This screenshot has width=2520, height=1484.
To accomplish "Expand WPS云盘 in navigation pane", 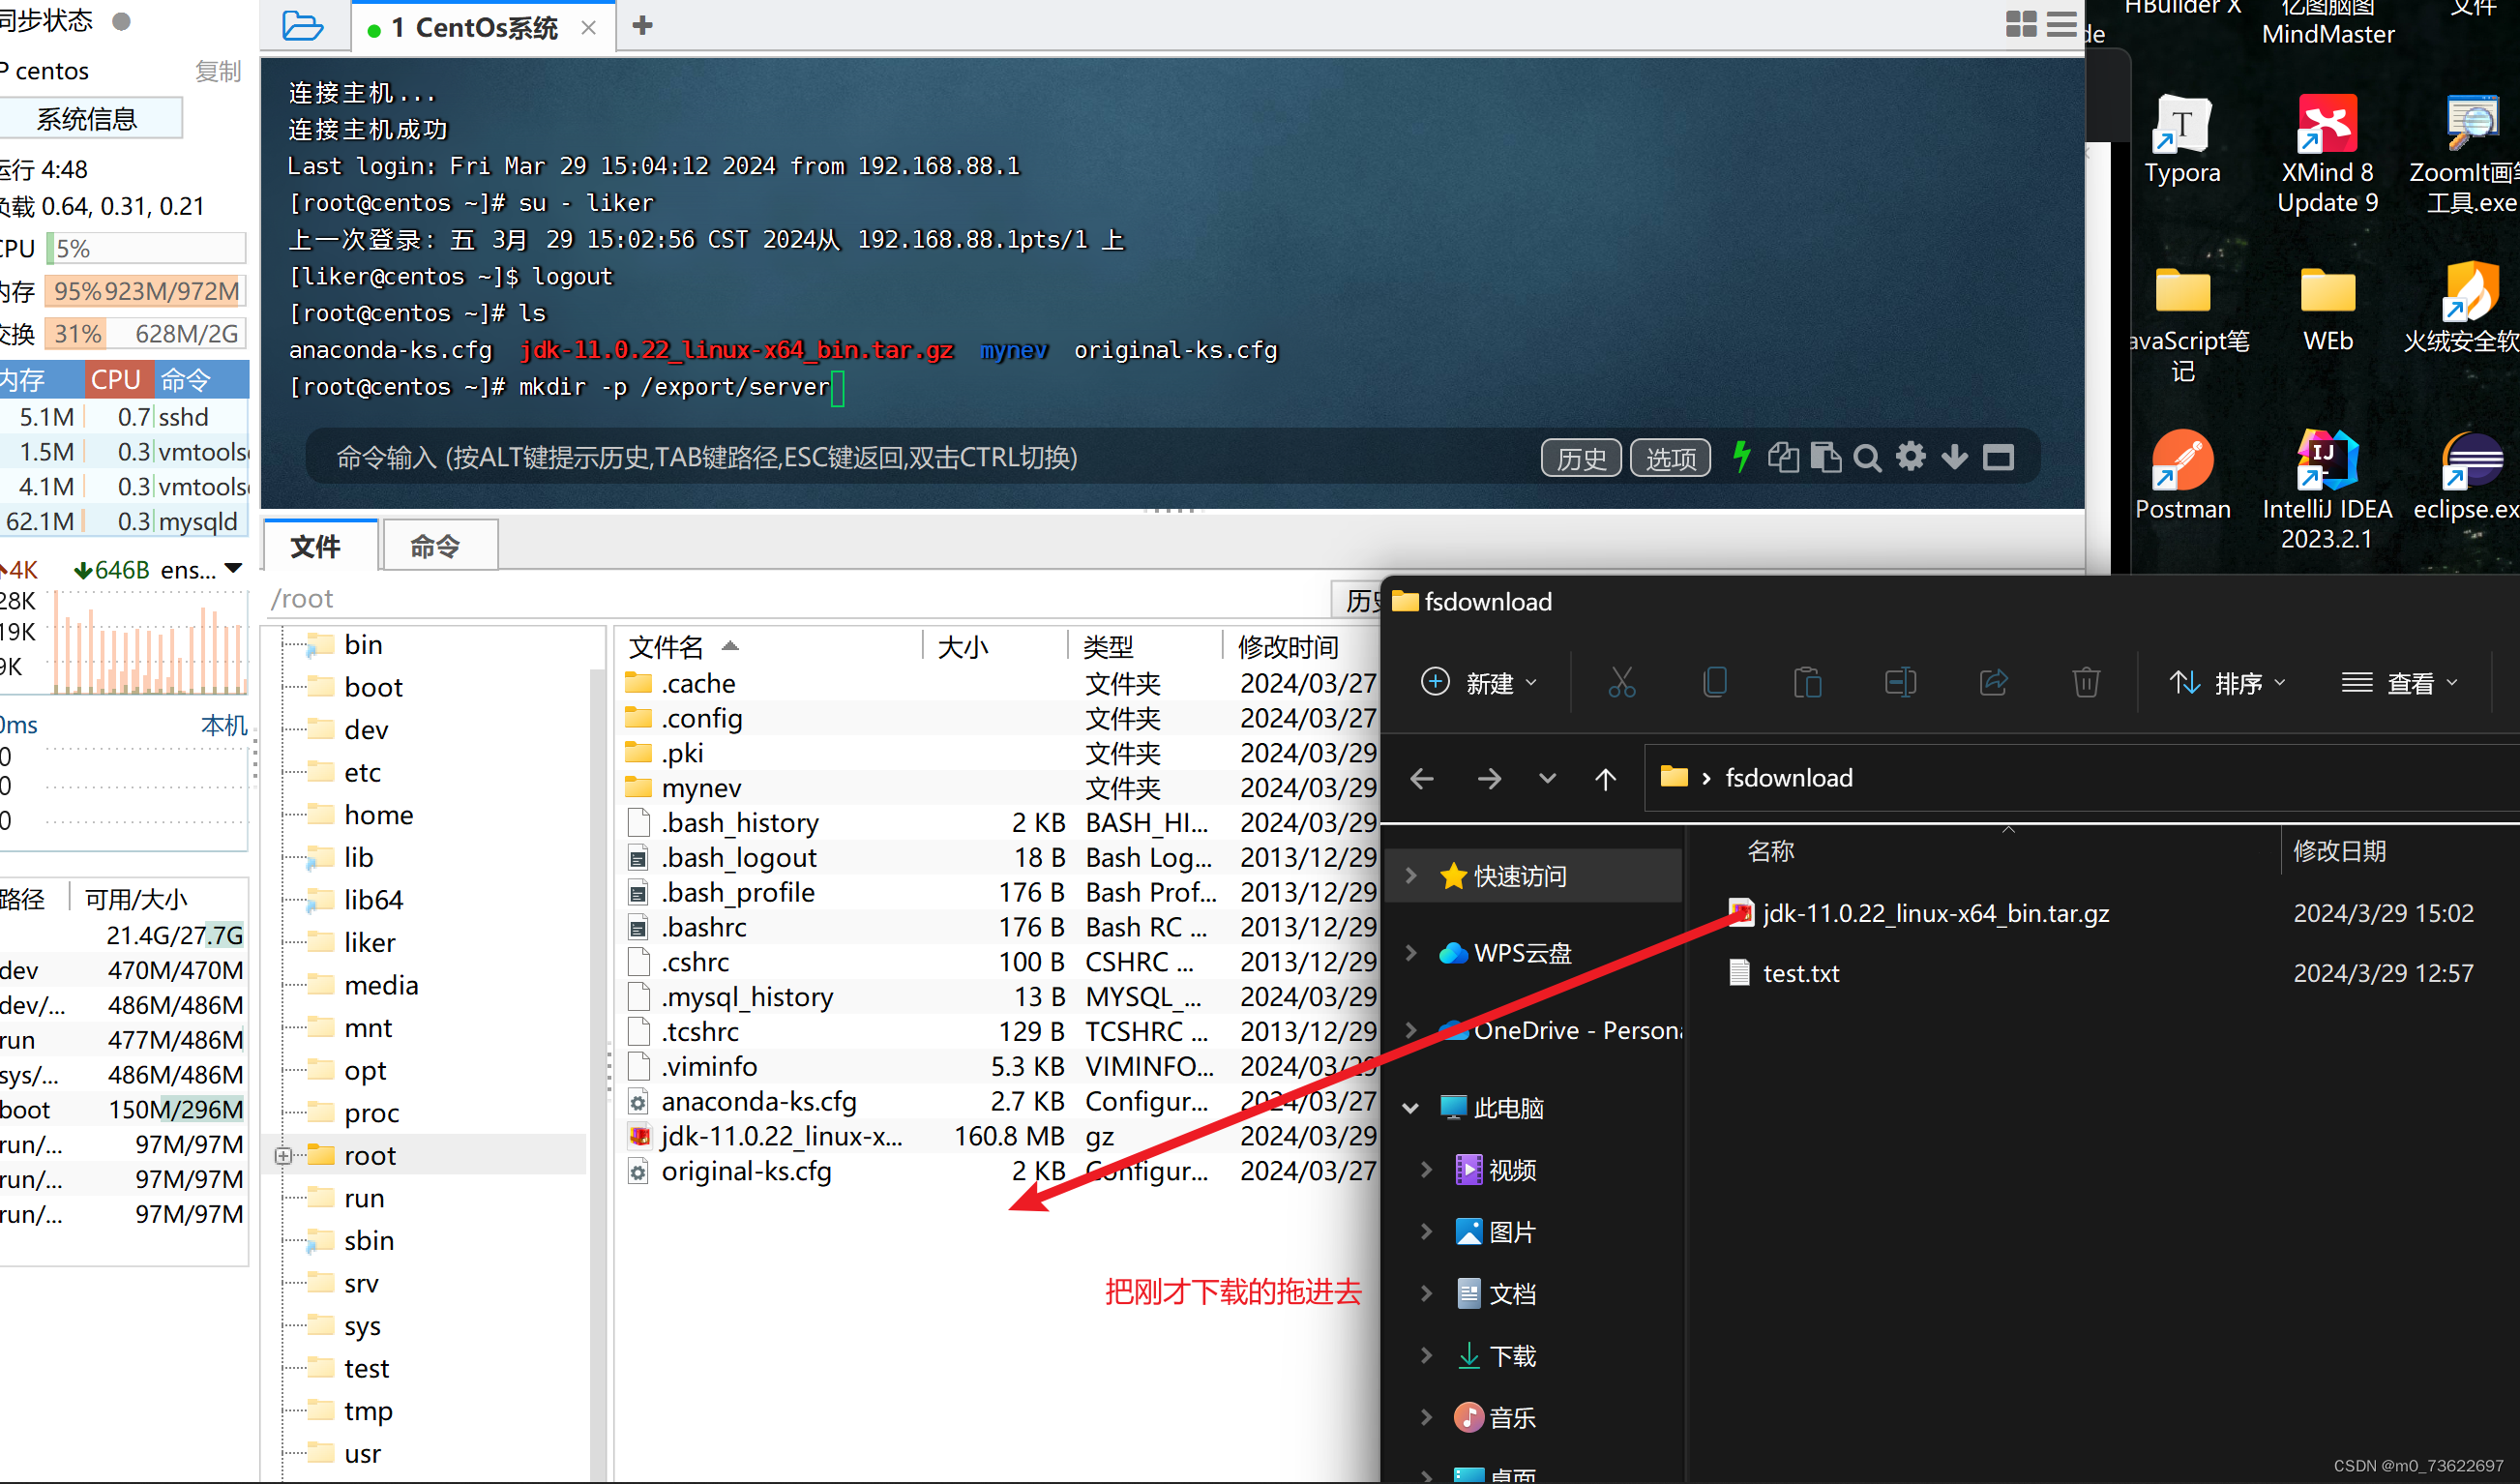I will pos(1411,953).
